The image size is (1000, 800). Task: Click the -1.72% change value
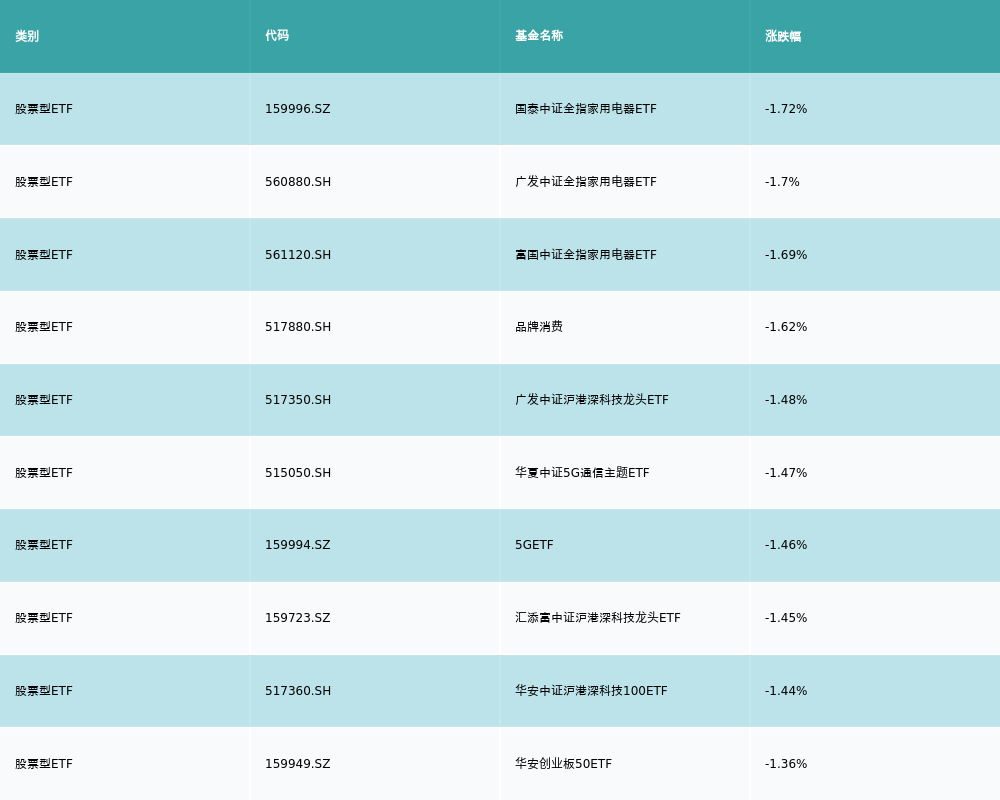click(786, 109)
